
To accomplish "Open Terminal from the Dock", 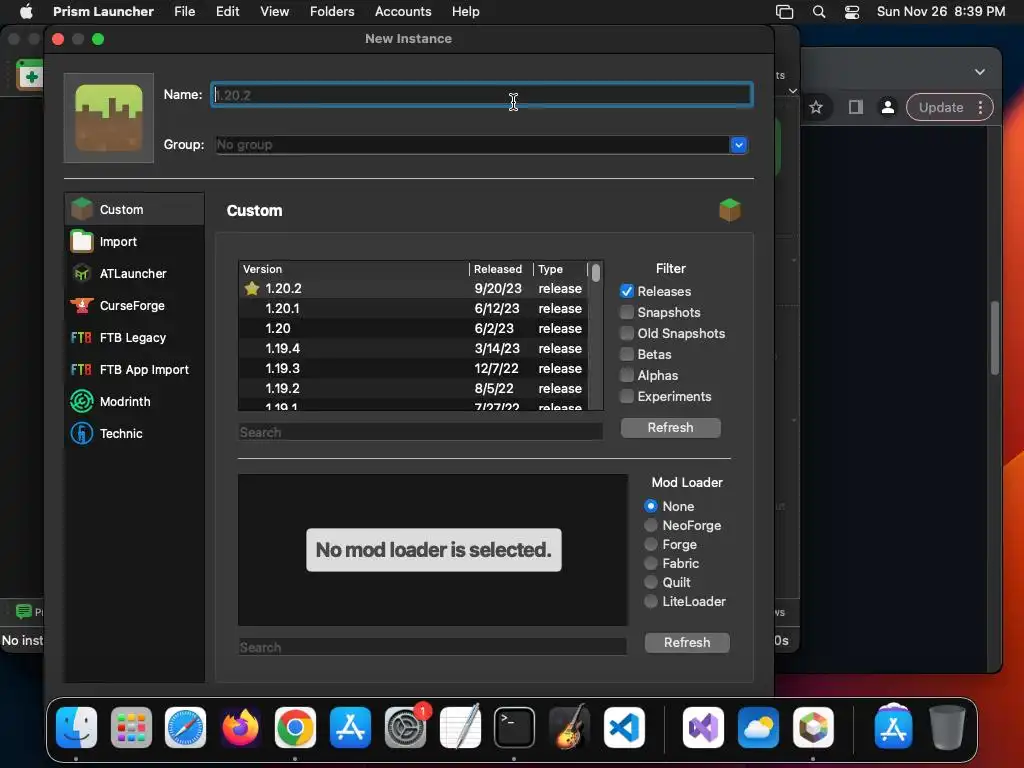I will point(514,727).
